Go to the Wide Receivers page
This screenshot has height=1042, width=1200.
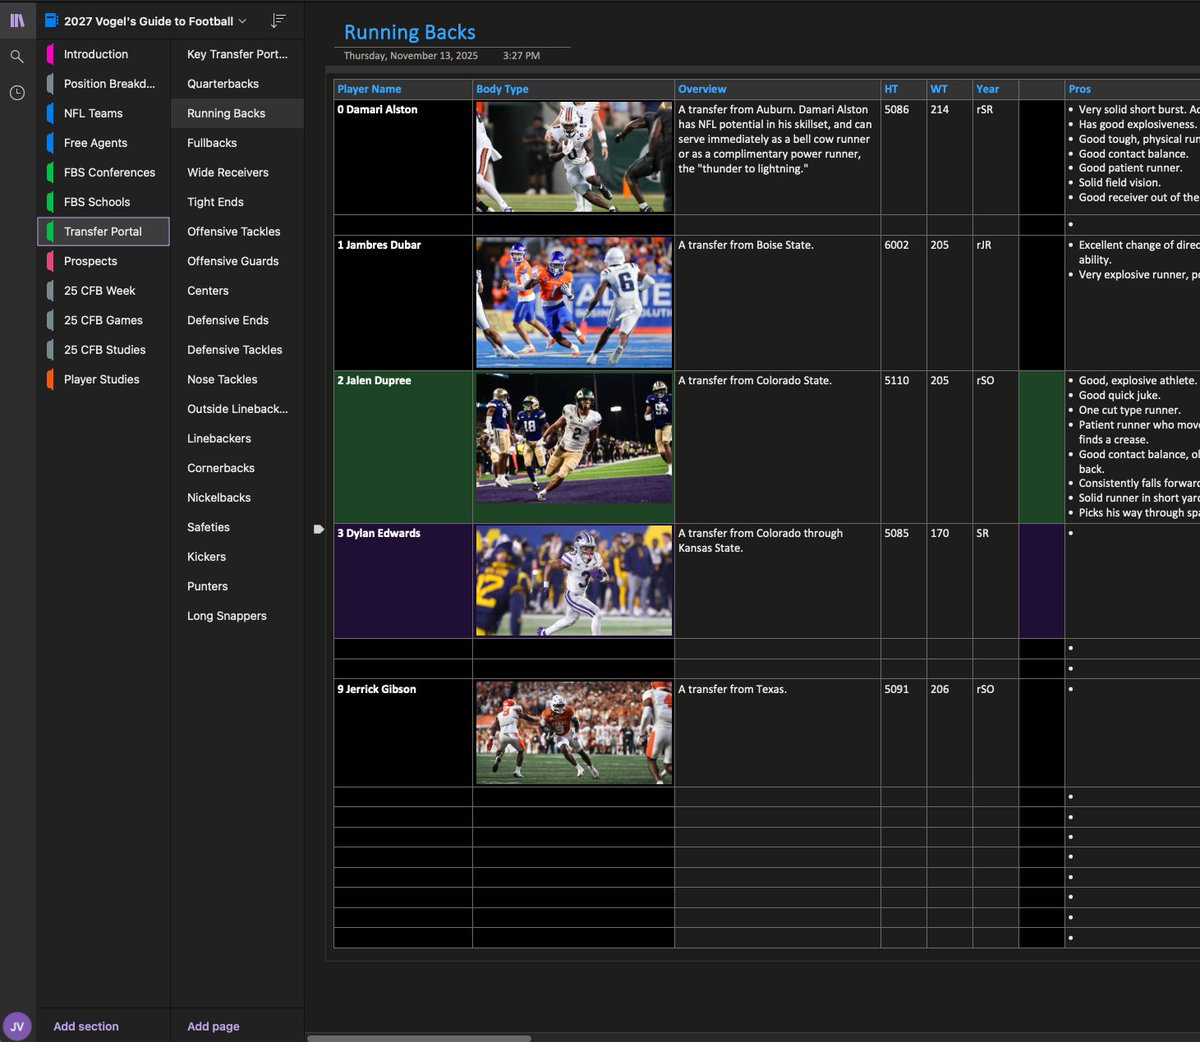[237, 172]
